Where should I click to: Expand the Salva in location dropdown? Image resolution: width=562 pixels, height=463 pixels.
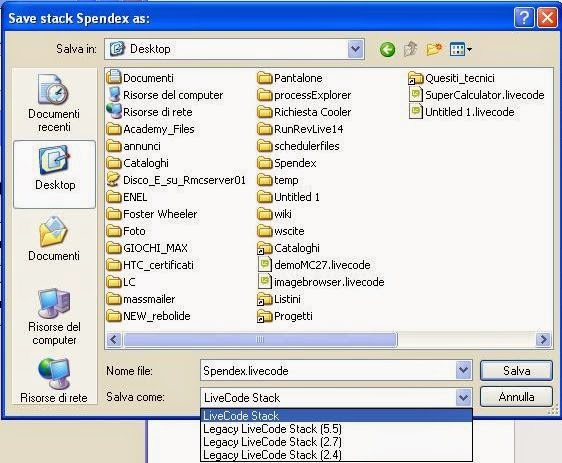[x=356, y=49]
